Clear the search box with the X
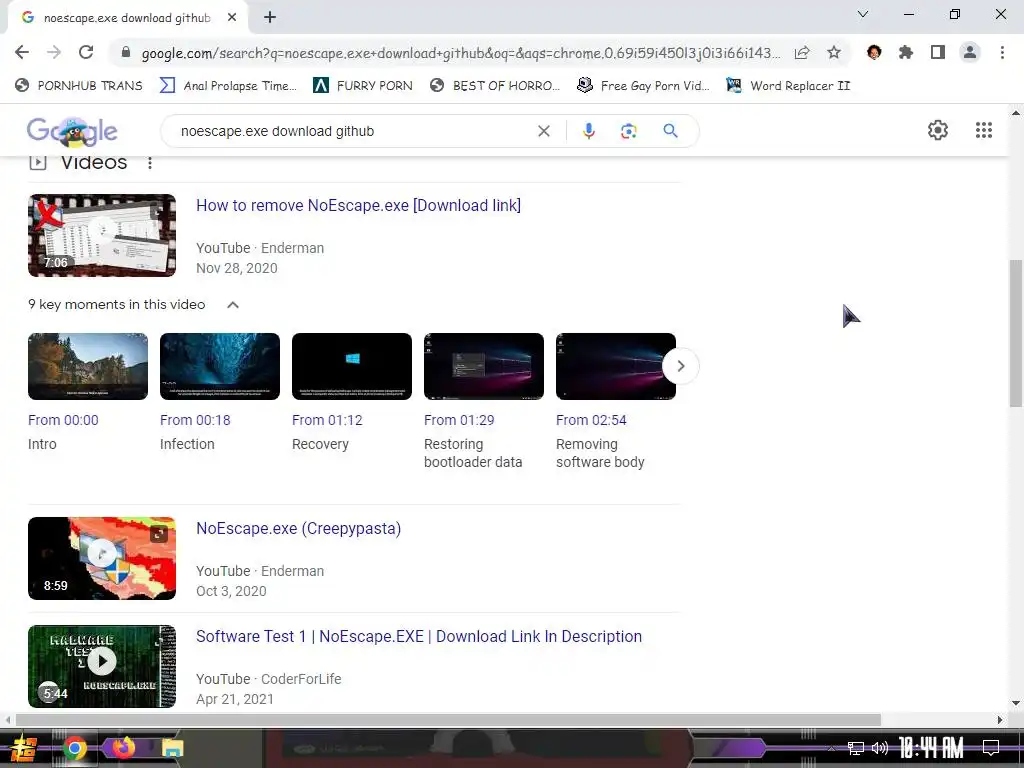 (543, 131)
